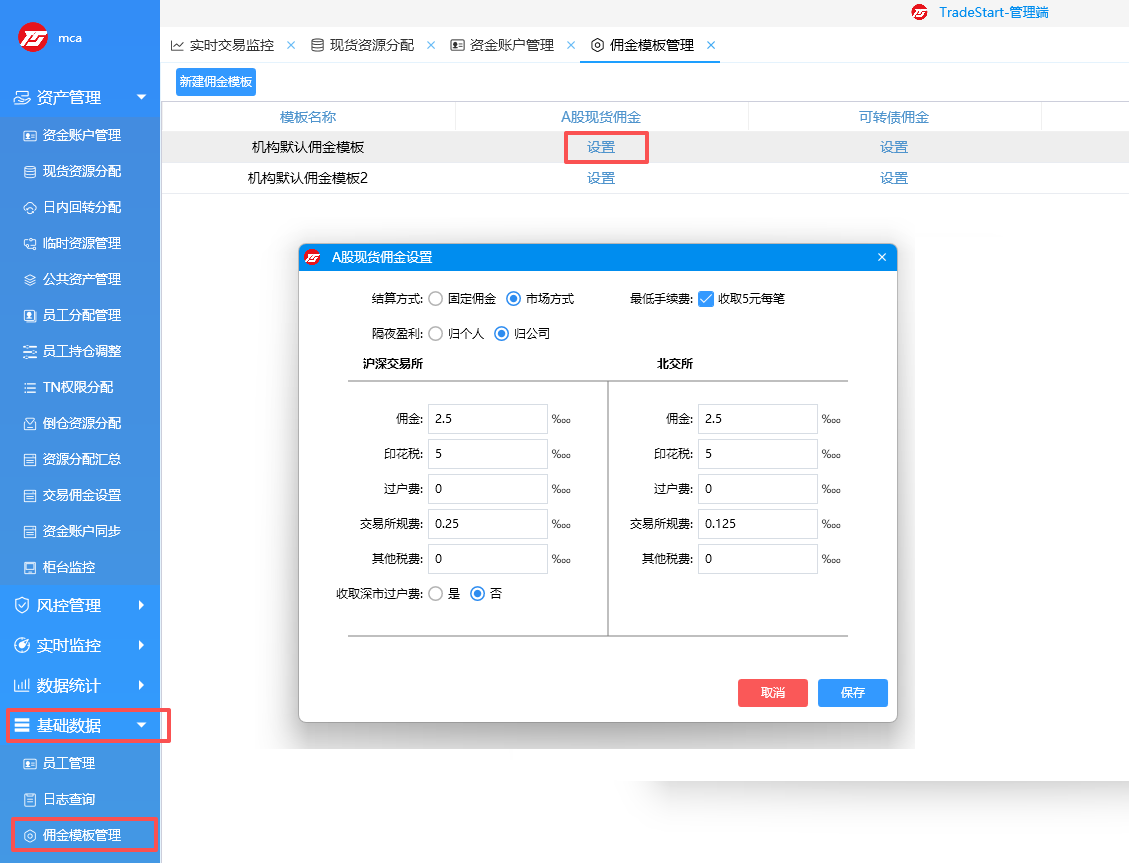Image resolution: width=1129 pixels, height=863 pixels.
Task: Expand the 风控管理 section arrow
Action: click(141, 605)
